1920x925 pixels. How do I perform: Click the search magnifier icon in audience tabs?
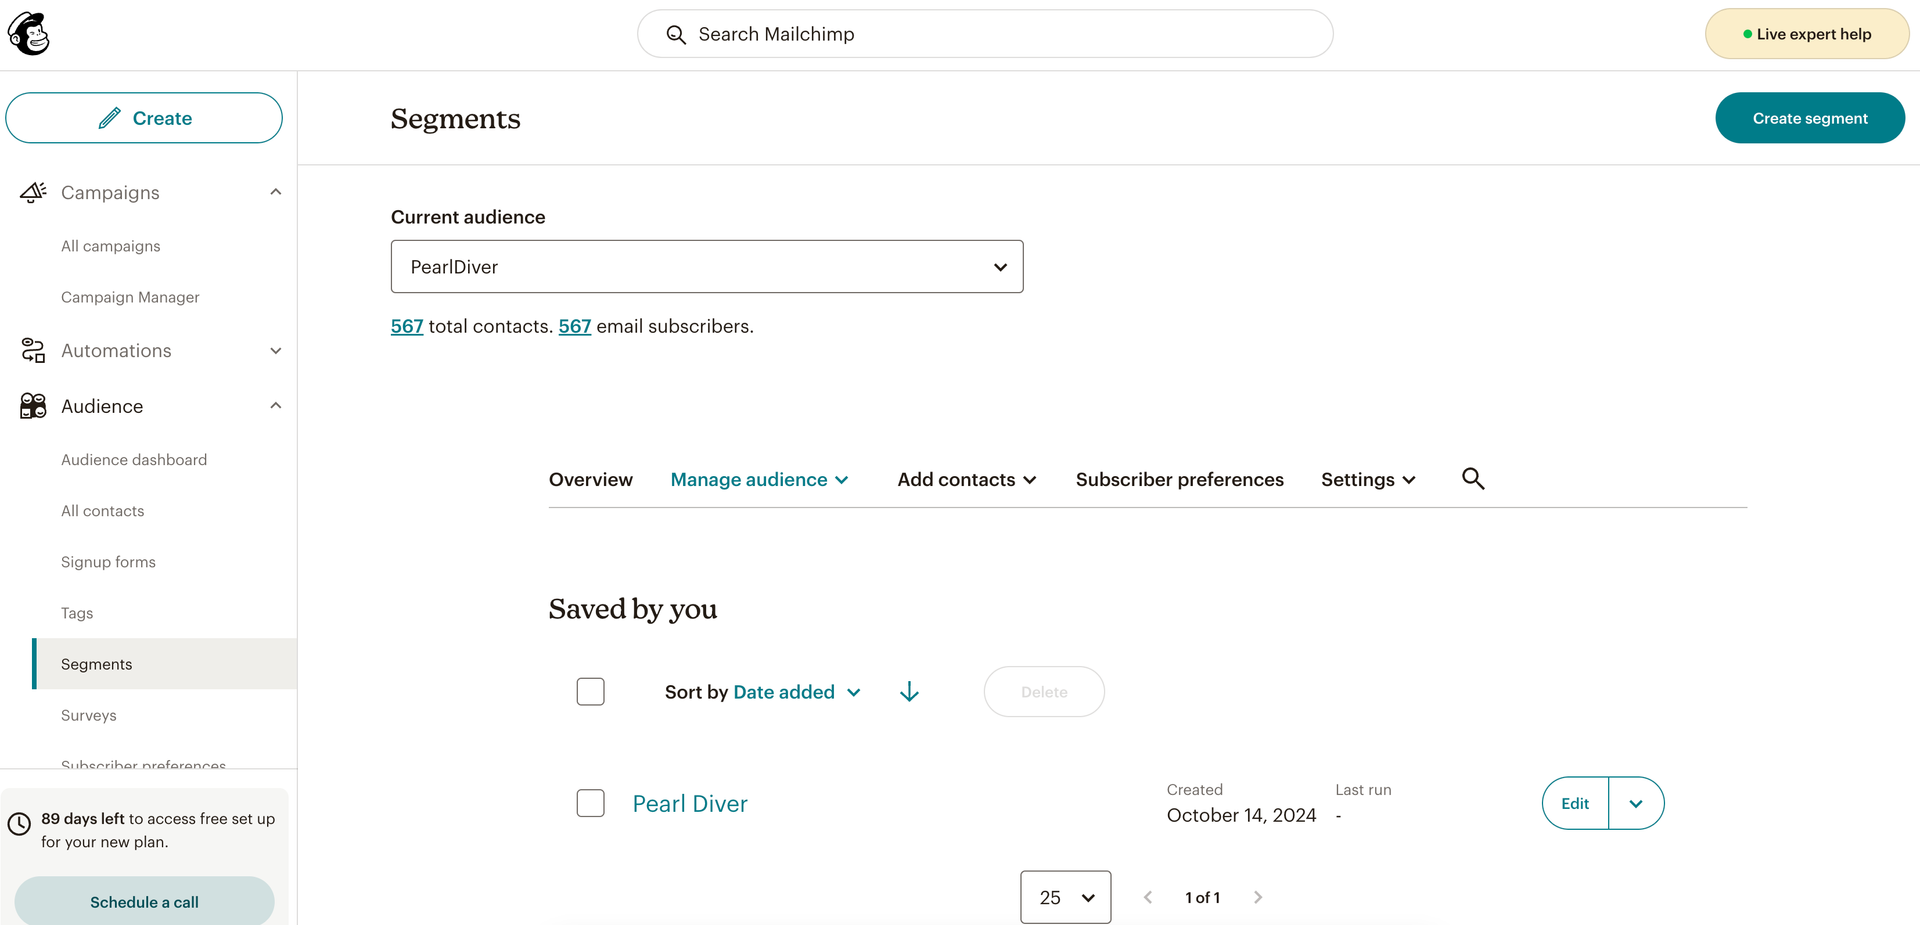tap(1472, 479)
